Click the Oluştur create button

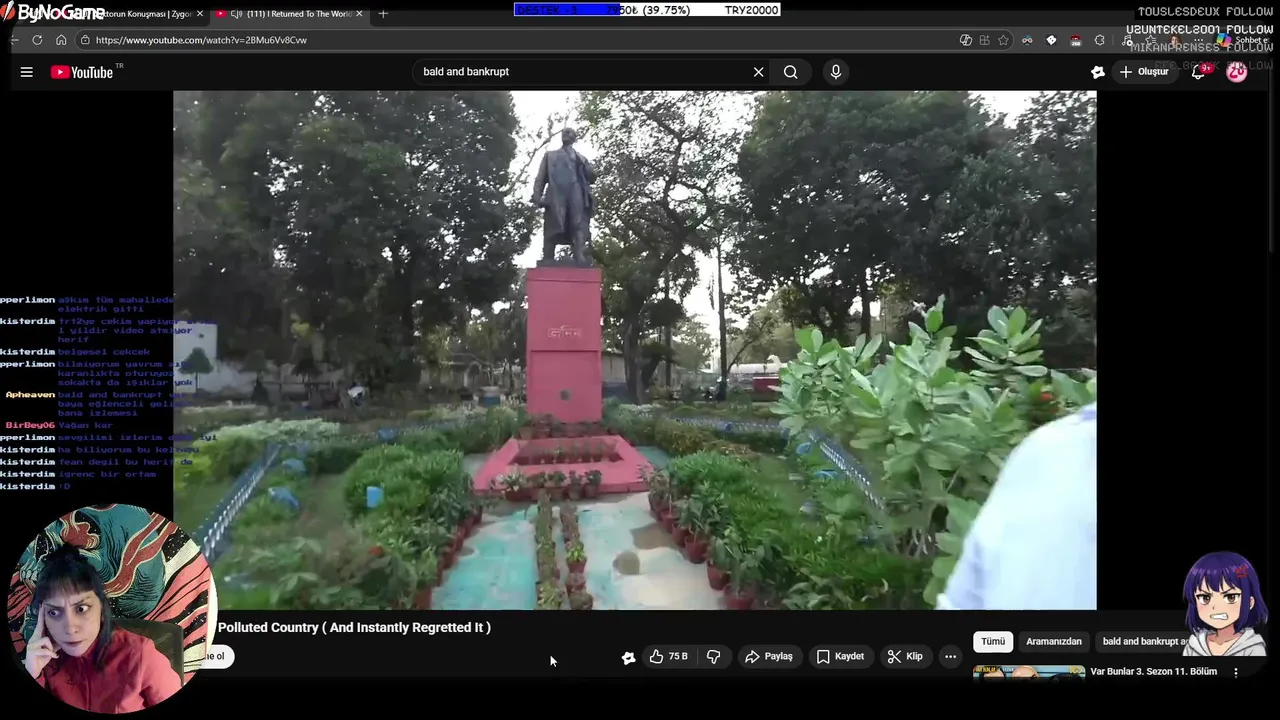[1144, 72]
